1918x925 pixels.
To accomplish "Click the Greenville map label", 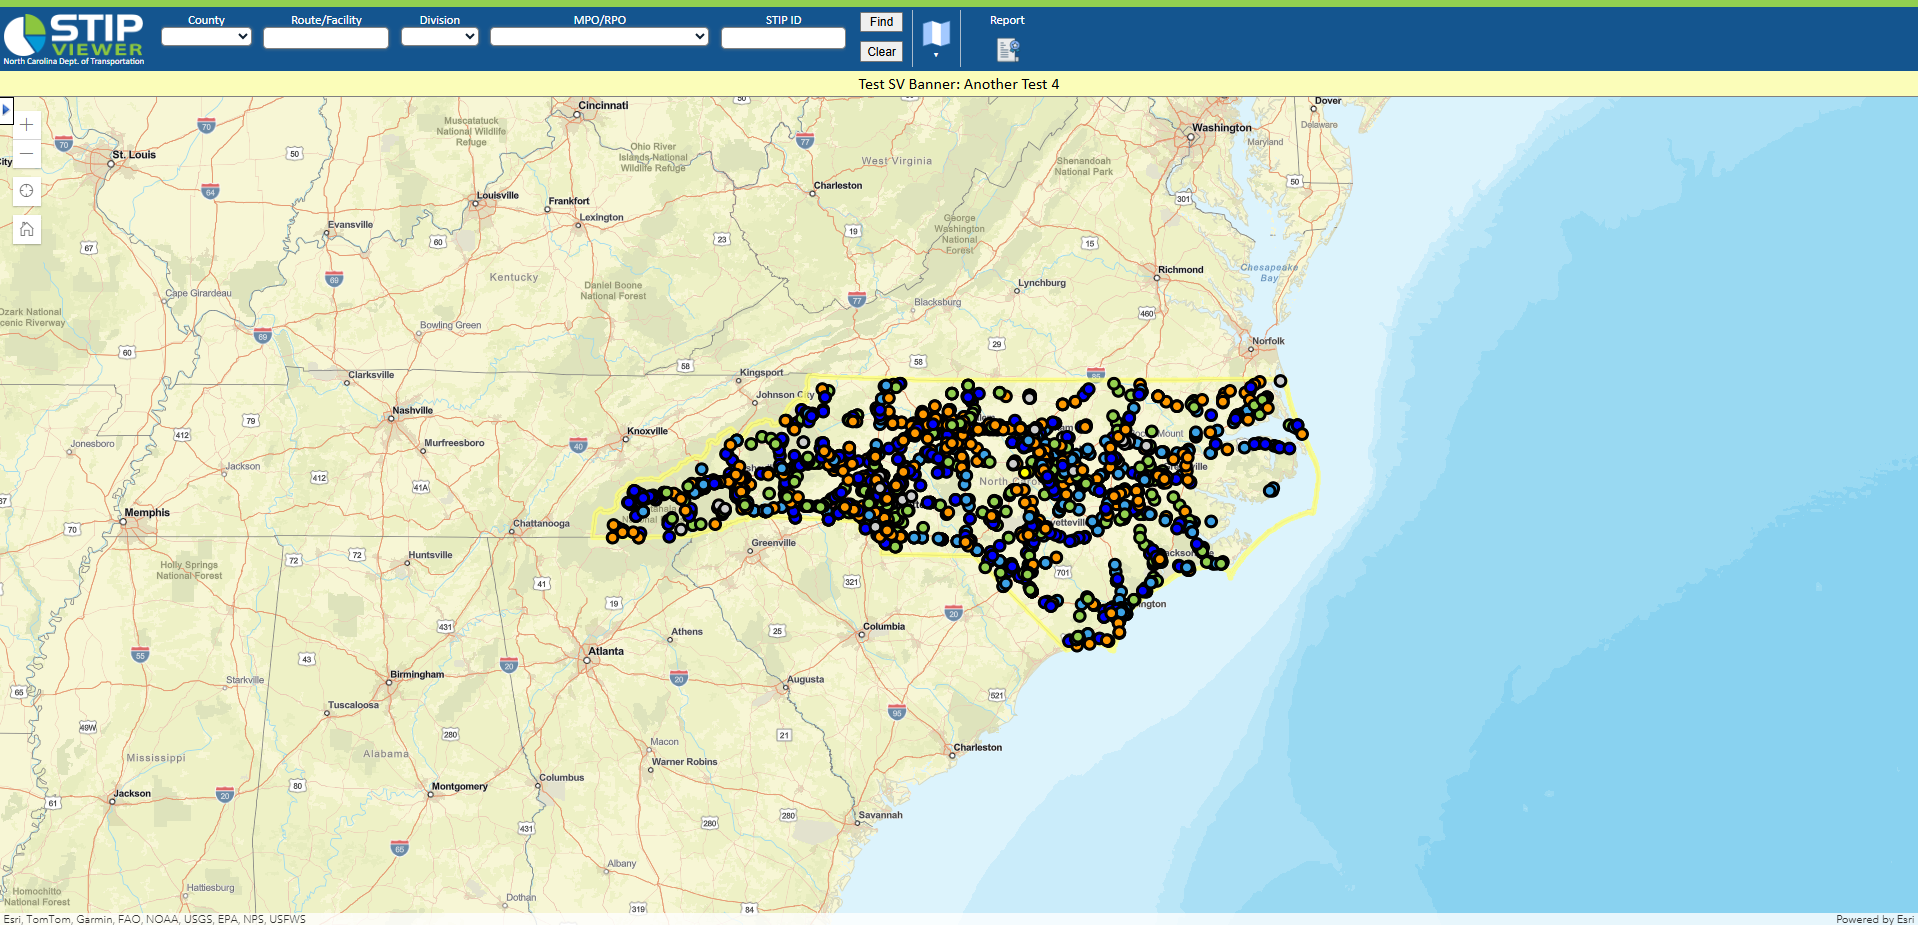I will pos(773,543).
